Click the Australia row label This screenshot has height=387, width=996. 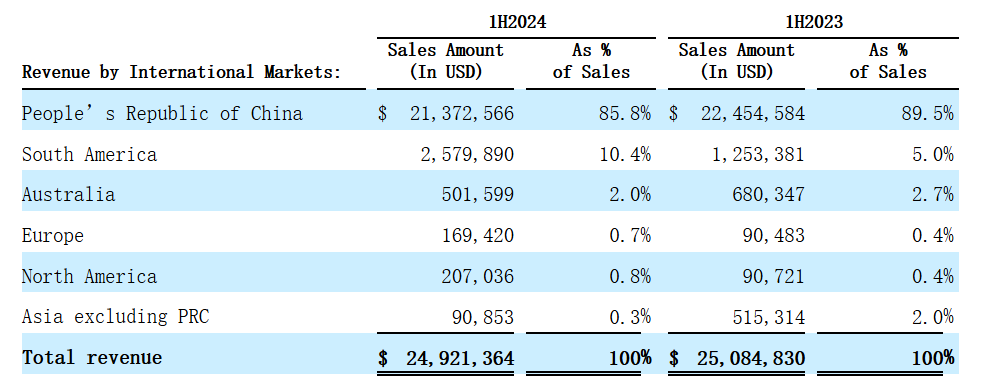tap(68, 194)
